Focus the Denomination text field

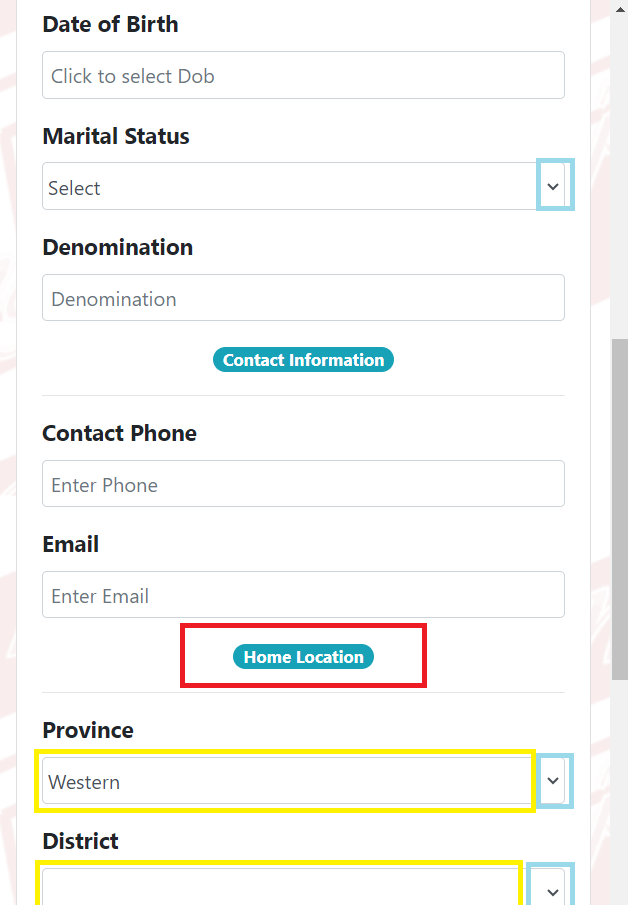303,297
